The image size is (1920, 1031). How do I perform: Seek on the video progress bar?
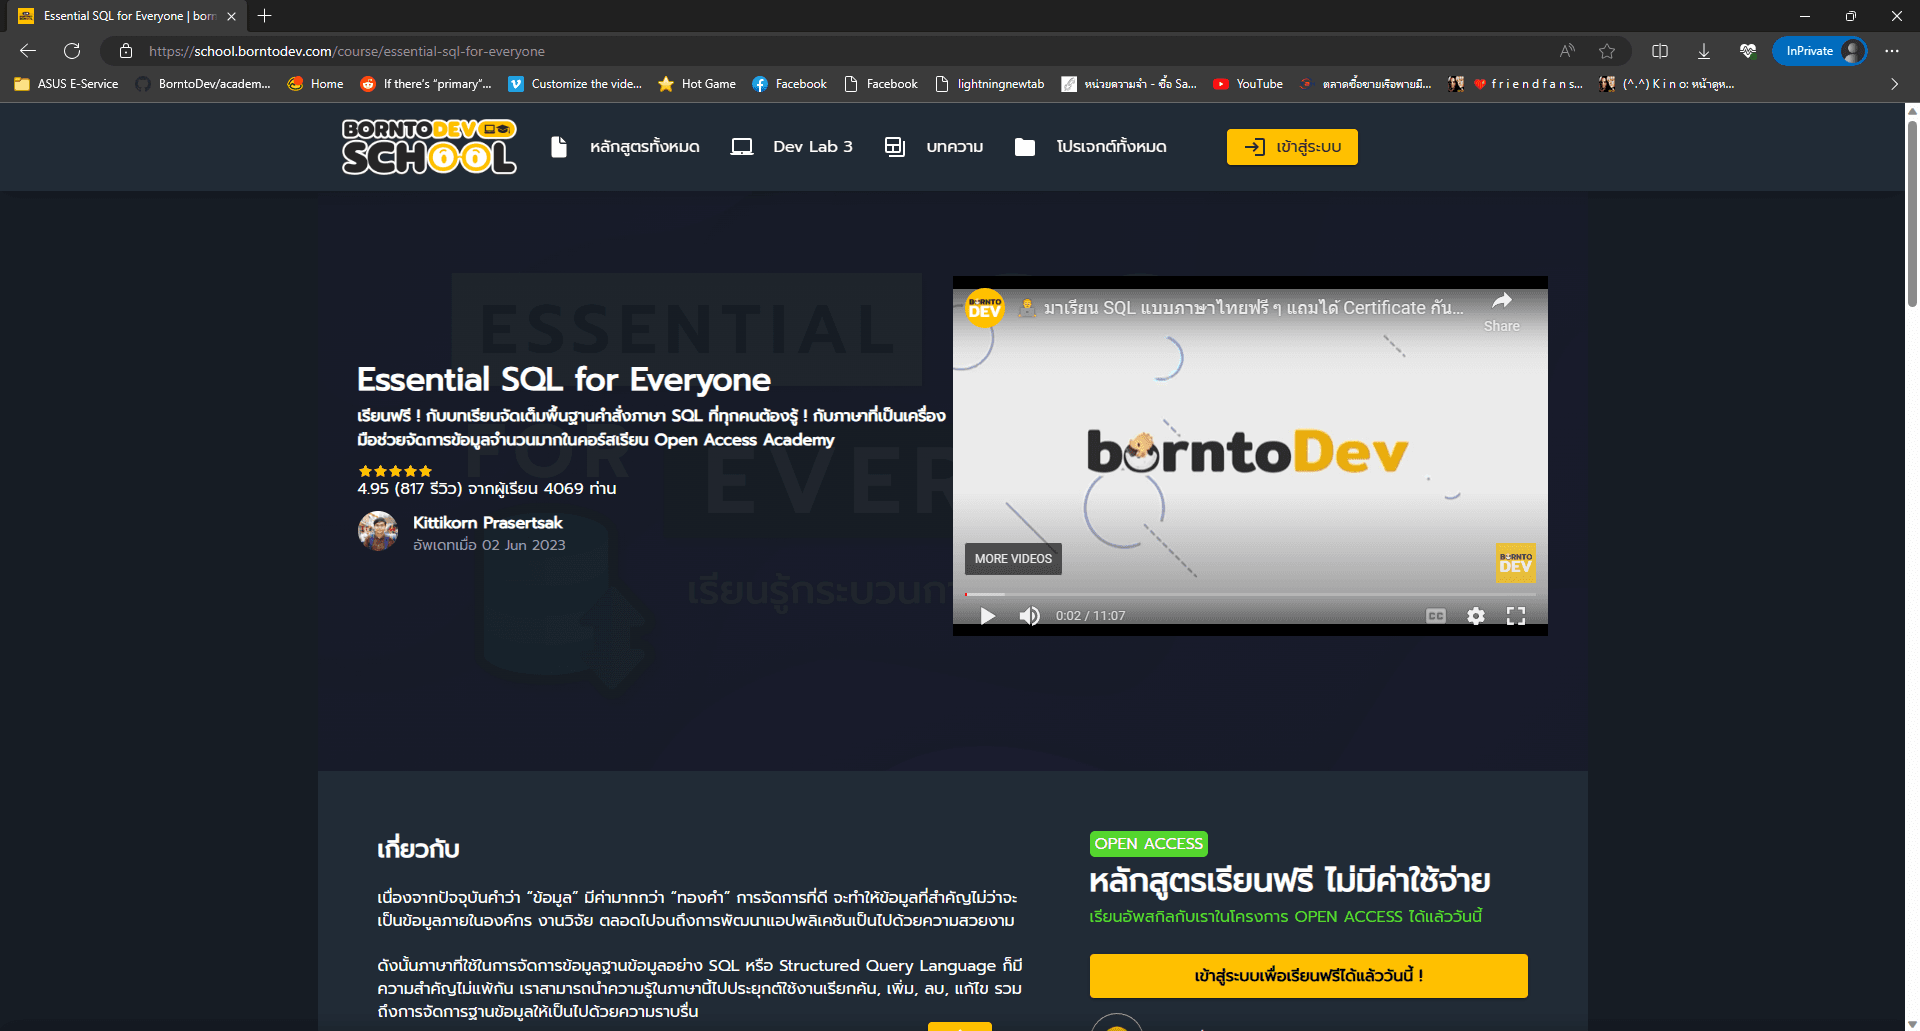1250,594
